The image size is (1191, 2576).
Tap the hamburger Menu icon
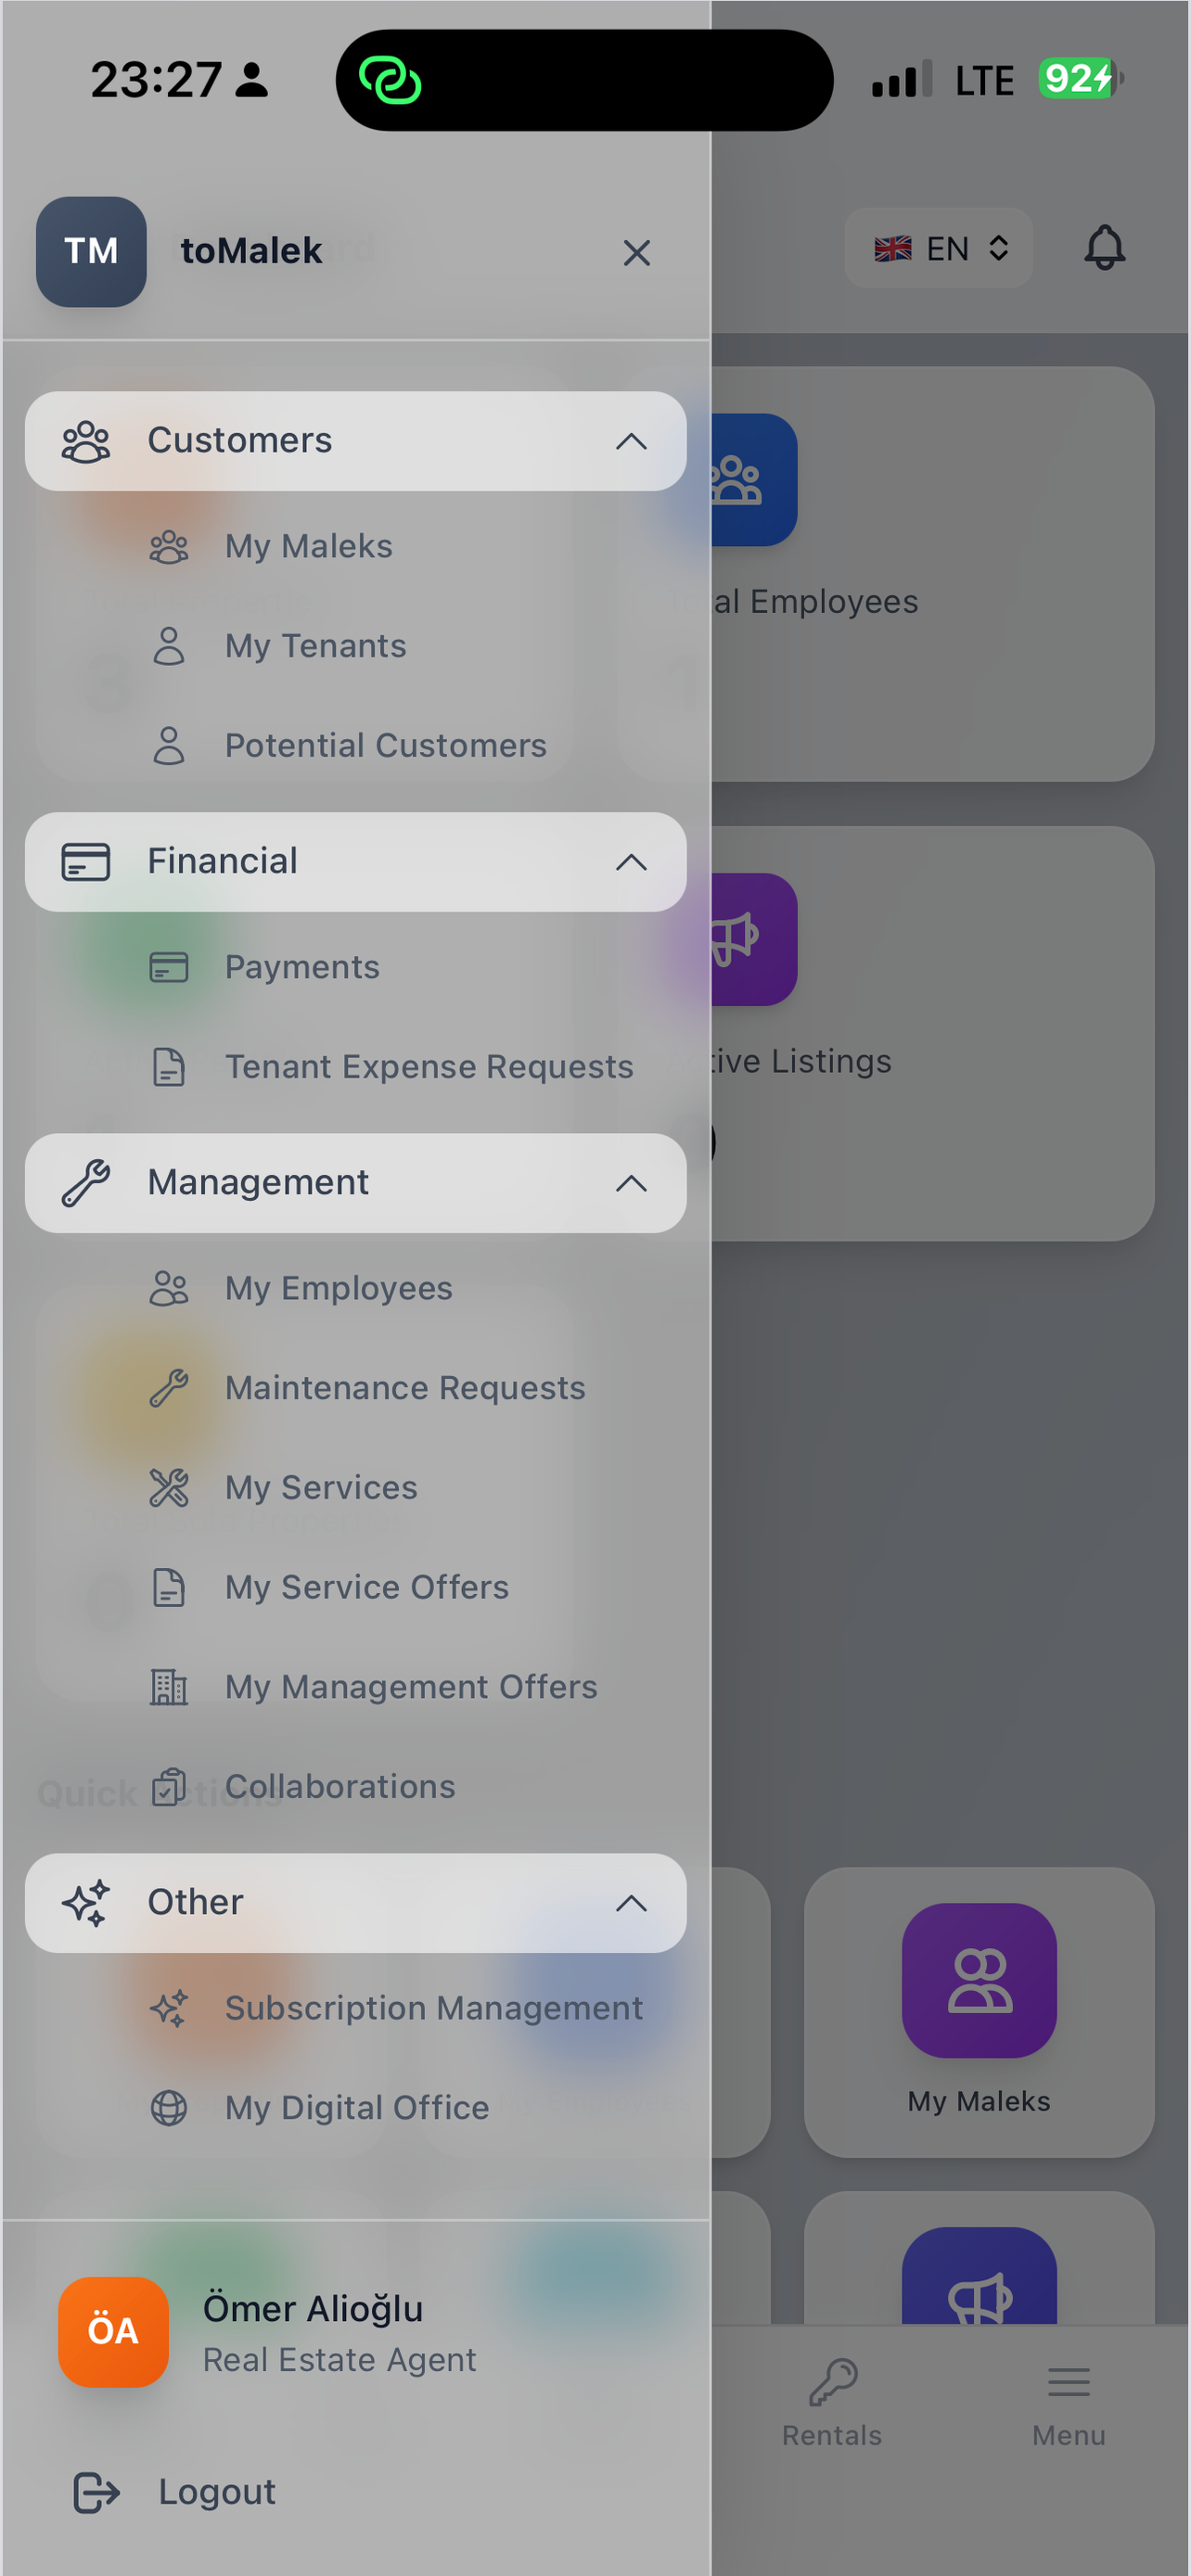click(x=1068, y=2383)
